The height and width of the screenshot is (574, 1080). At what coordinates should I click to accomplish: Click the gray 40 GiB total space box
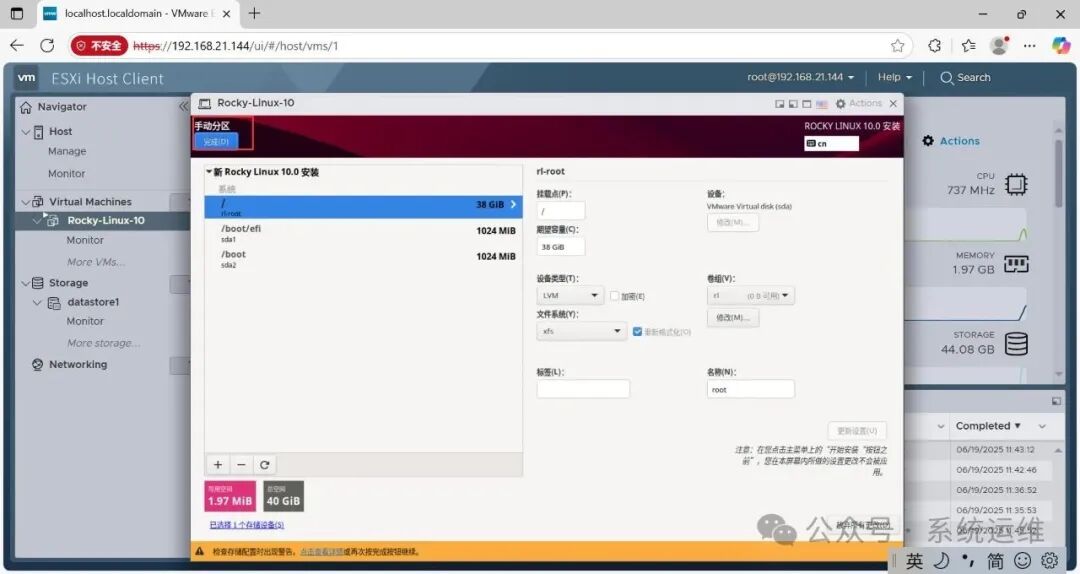pyautogui.click(x=283, y=496)
